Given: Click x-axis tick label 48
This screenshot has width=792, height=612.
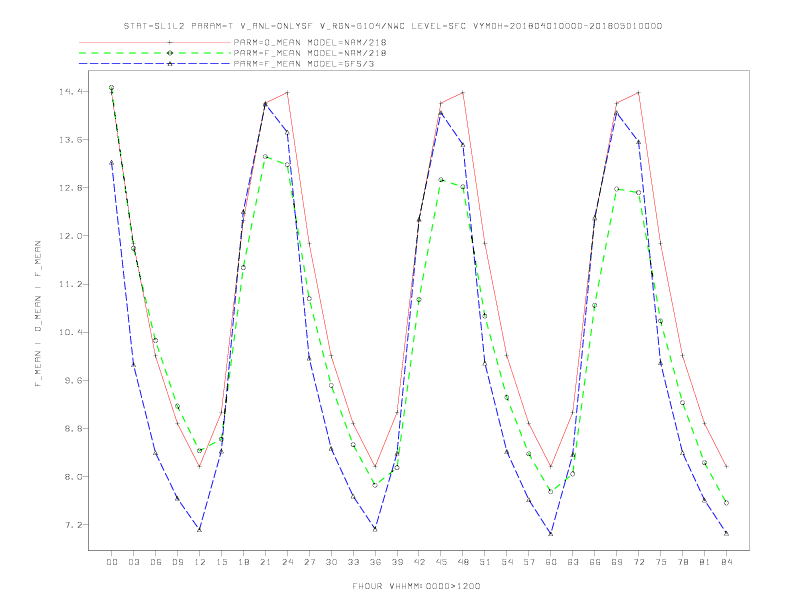Looking at the screenshot, I should 463,562.
